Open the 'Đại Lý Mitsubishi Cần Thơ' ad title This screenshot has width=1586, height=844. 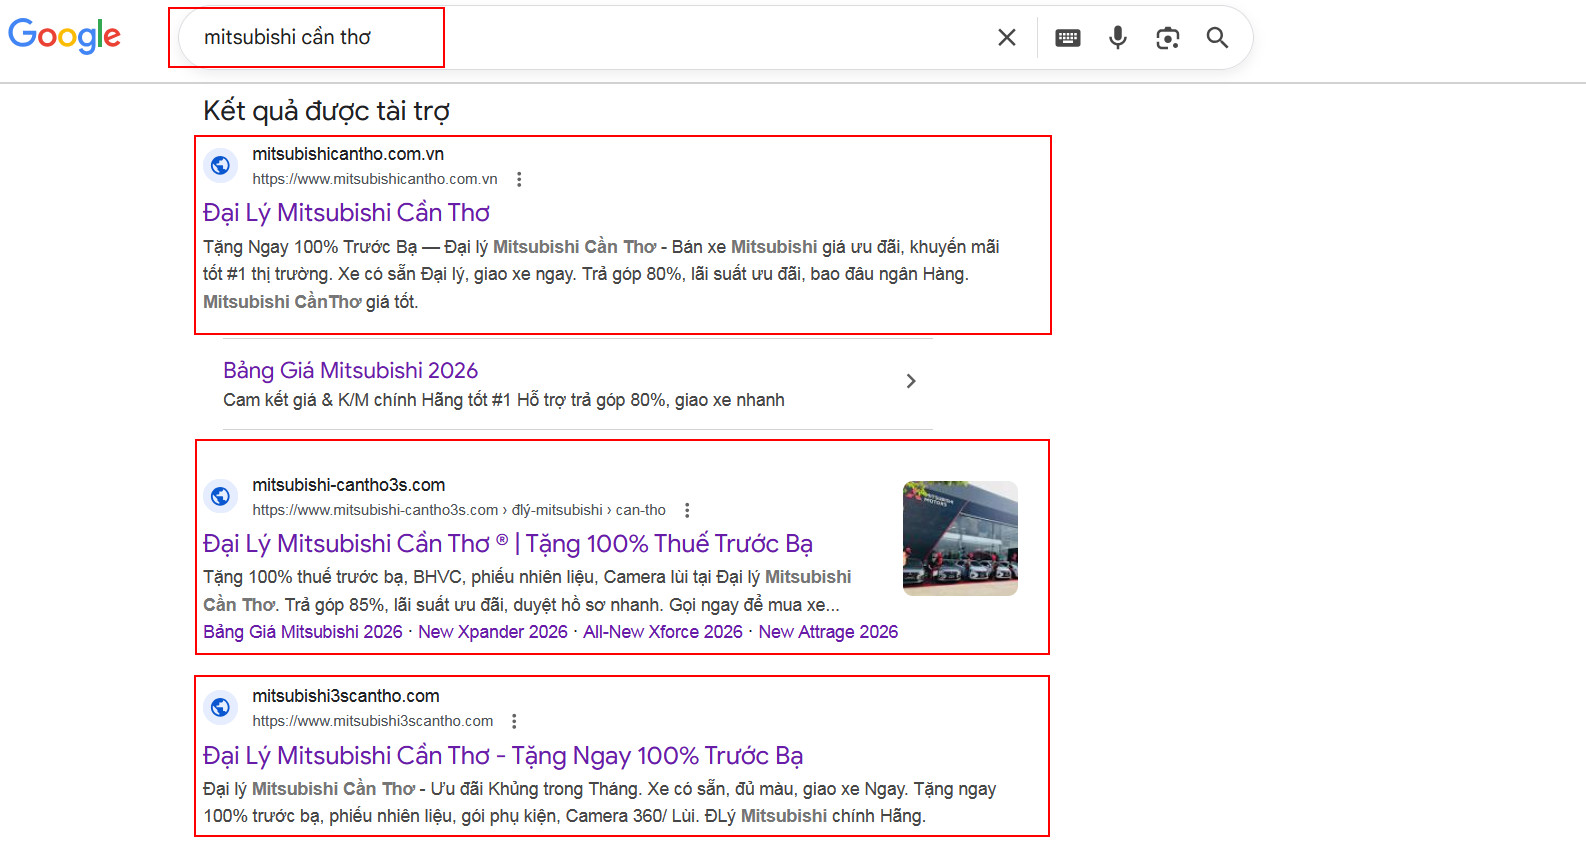346,213
